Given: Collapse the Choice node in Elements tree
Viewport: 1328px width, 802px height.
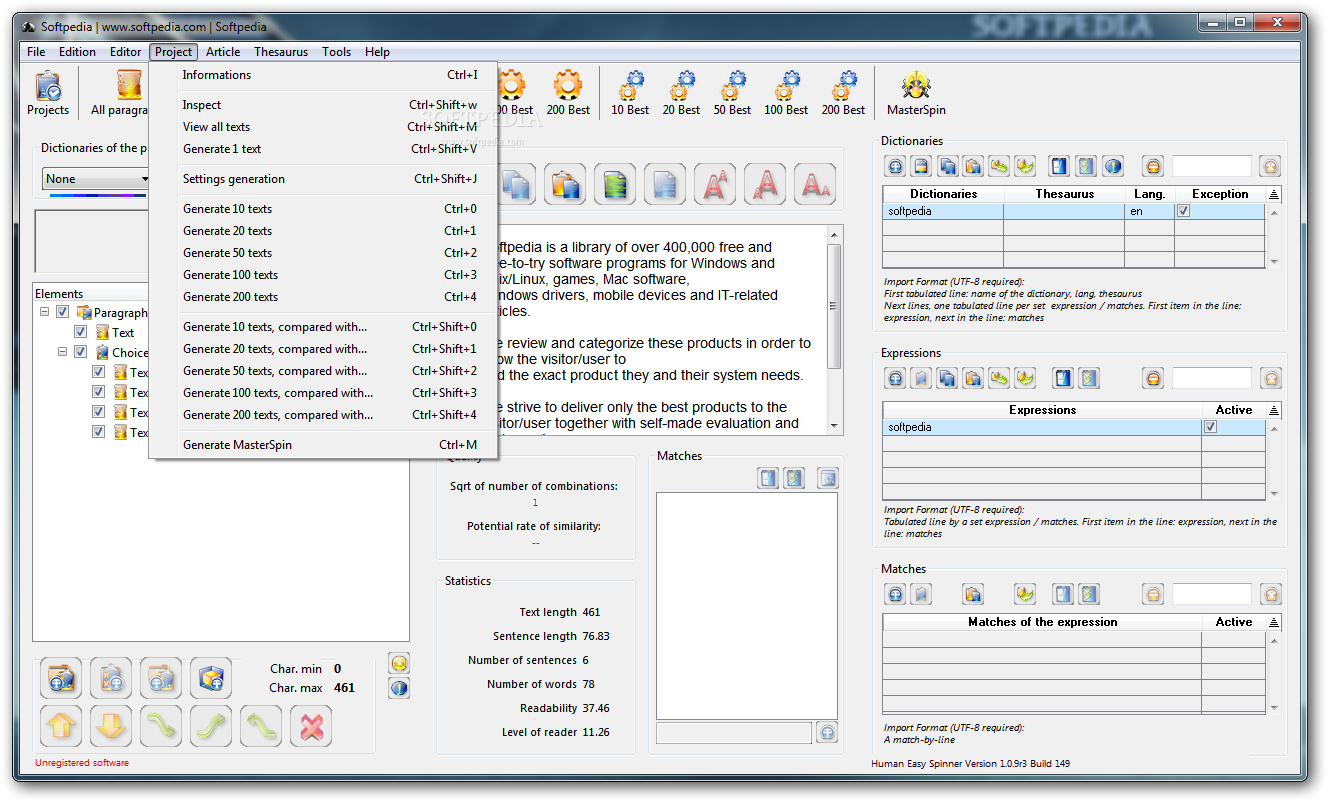Looking at the screenshot, I should [62, 353].
